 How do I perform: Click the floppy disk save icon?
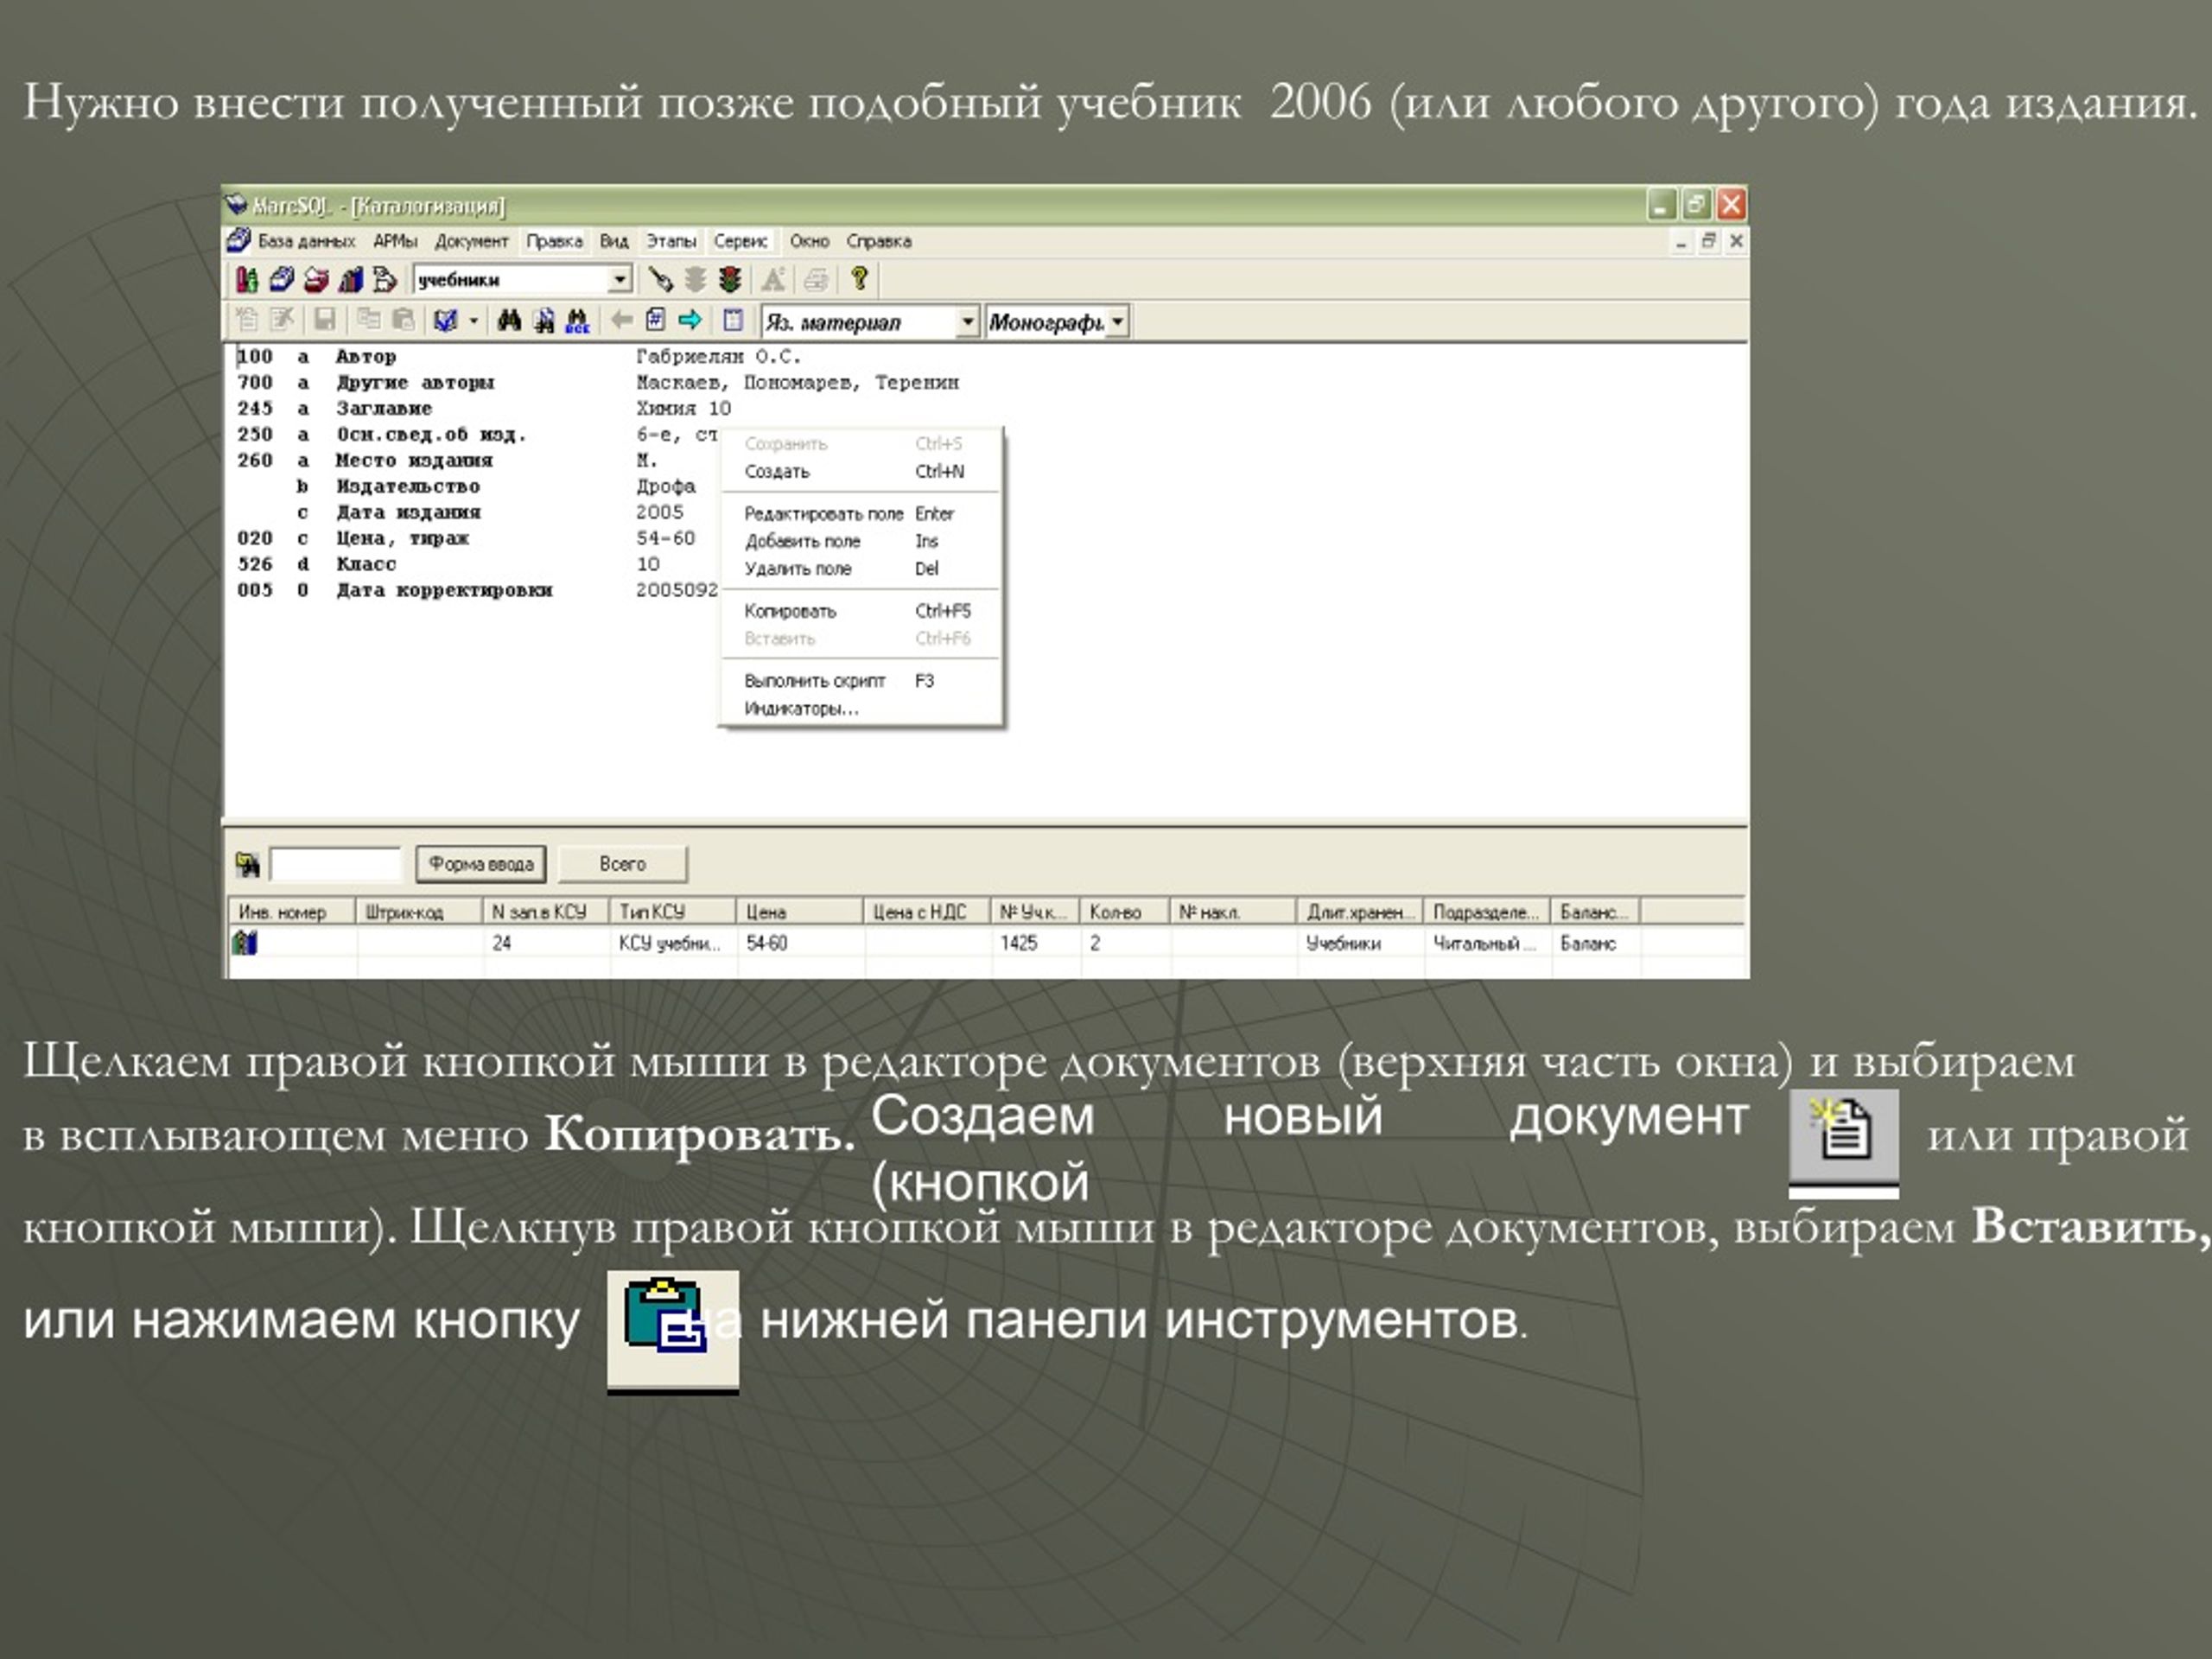coord(324,320)
